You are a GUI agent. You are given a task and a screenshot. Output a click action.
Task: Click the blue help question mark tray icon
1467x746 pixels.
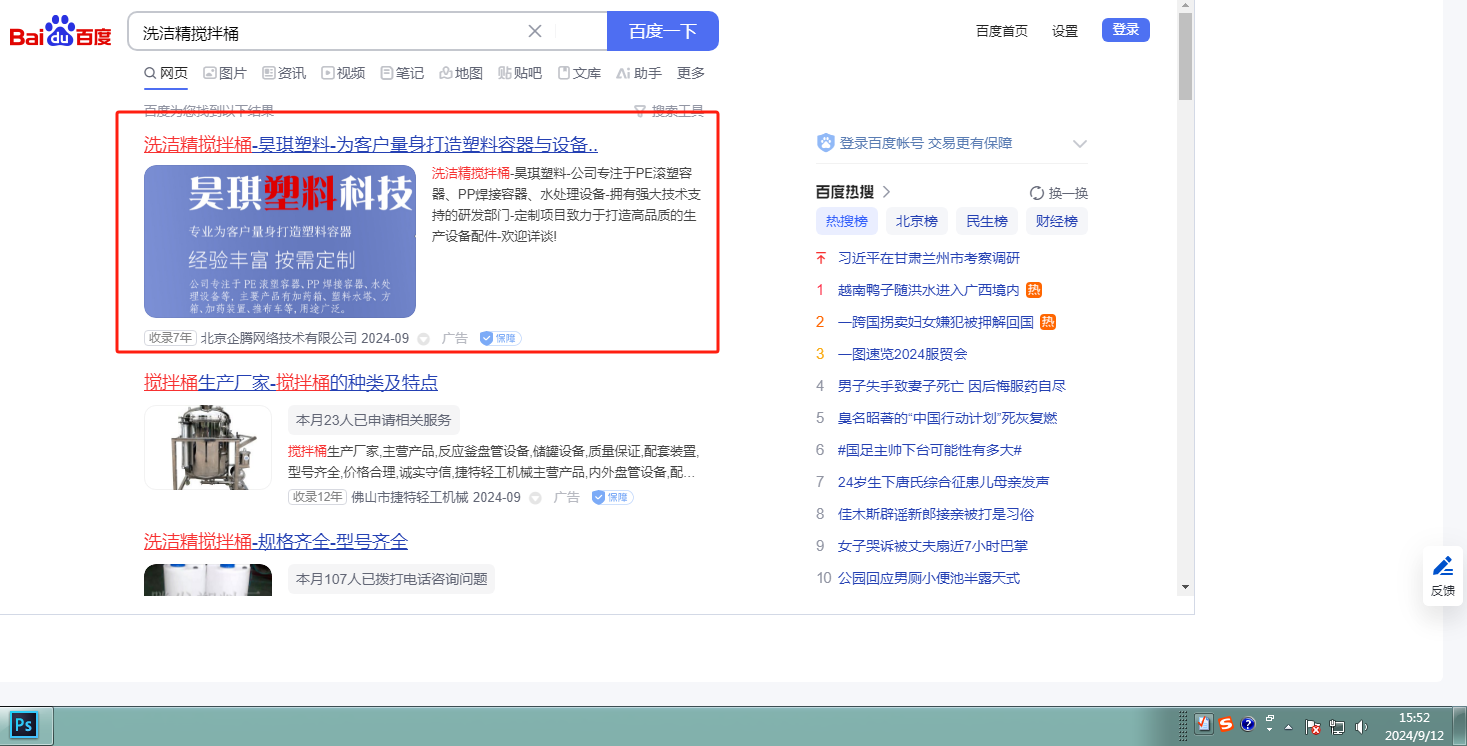coord(1247,724)
